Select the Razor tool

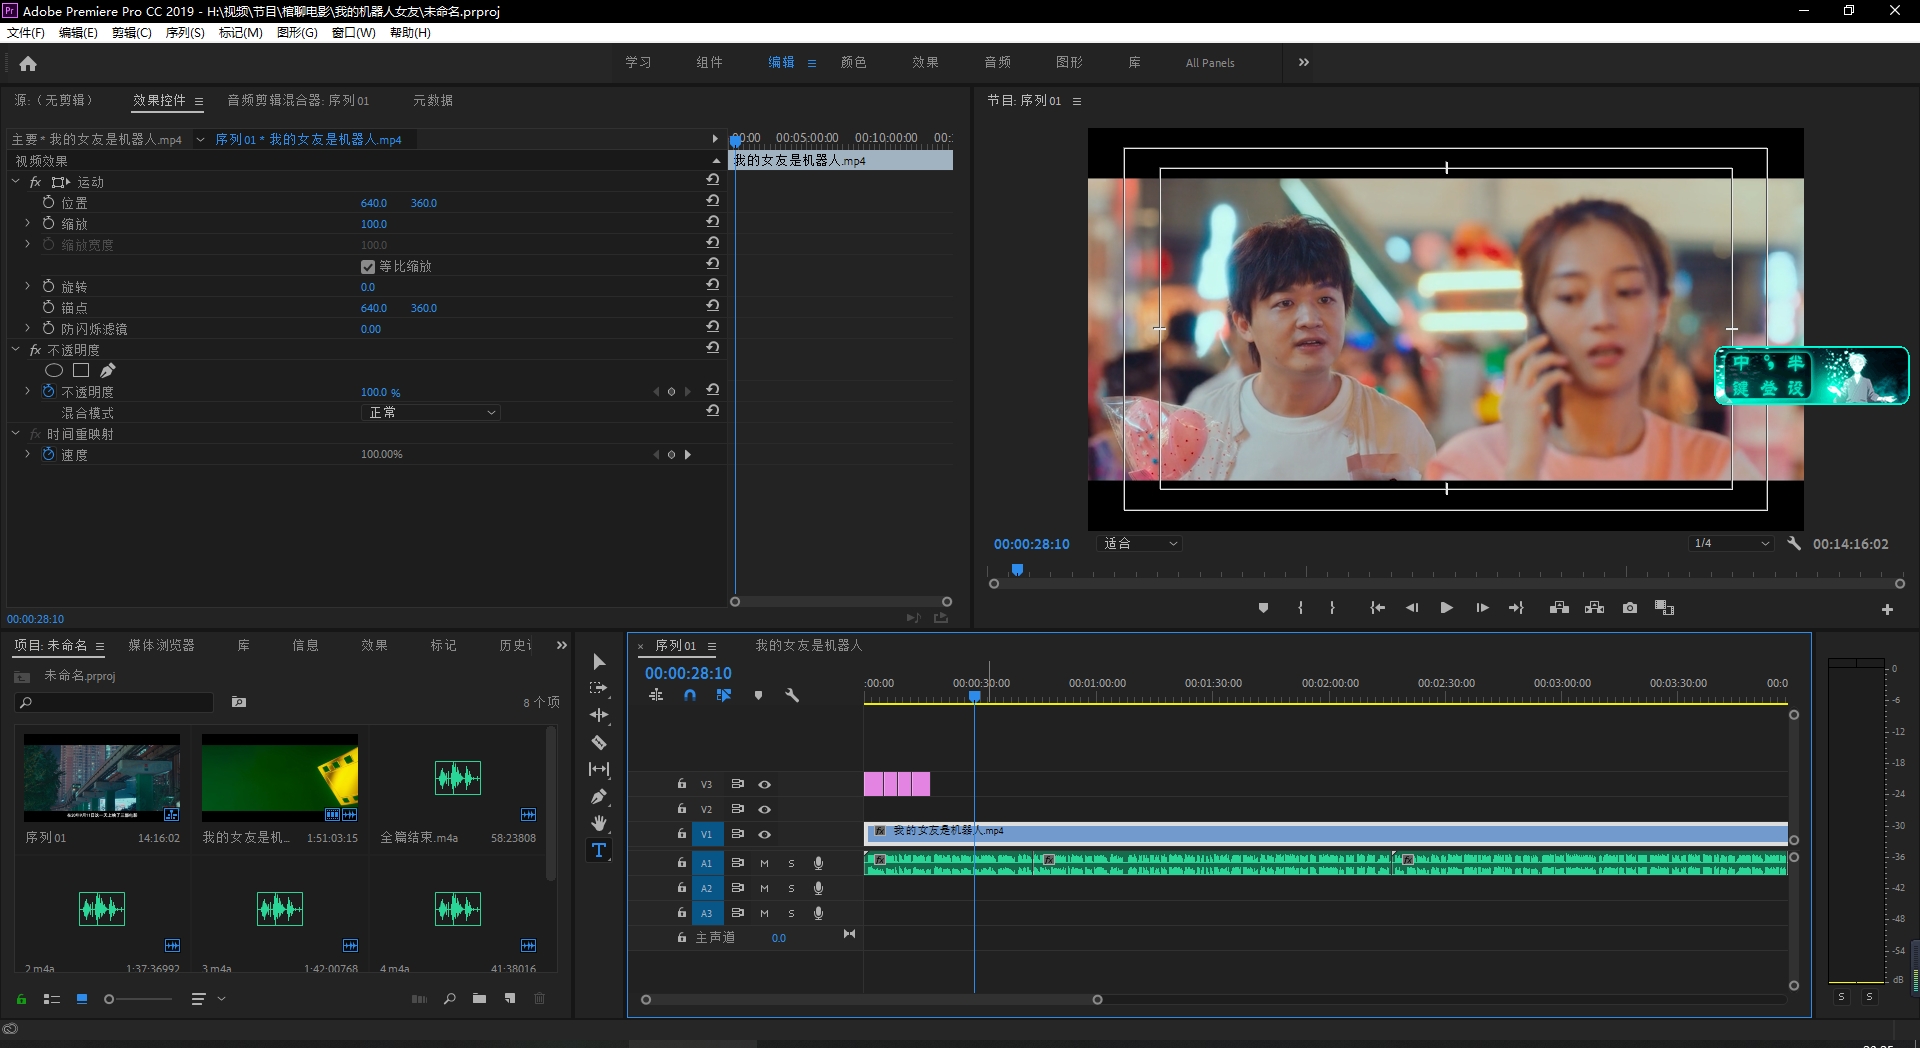click(x=598, y=742)
